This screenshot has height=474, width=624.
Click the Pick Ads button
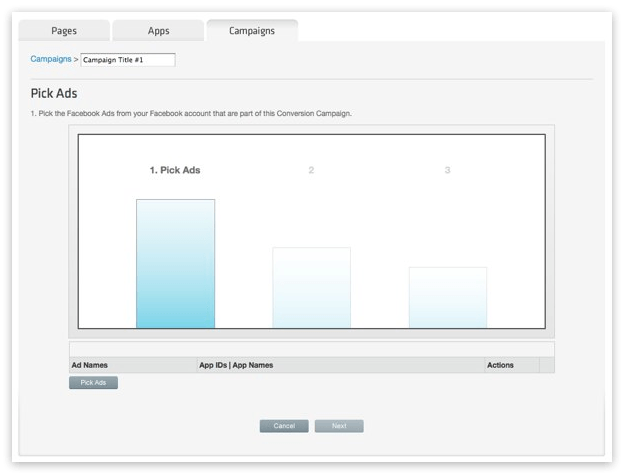click(93, 382)
